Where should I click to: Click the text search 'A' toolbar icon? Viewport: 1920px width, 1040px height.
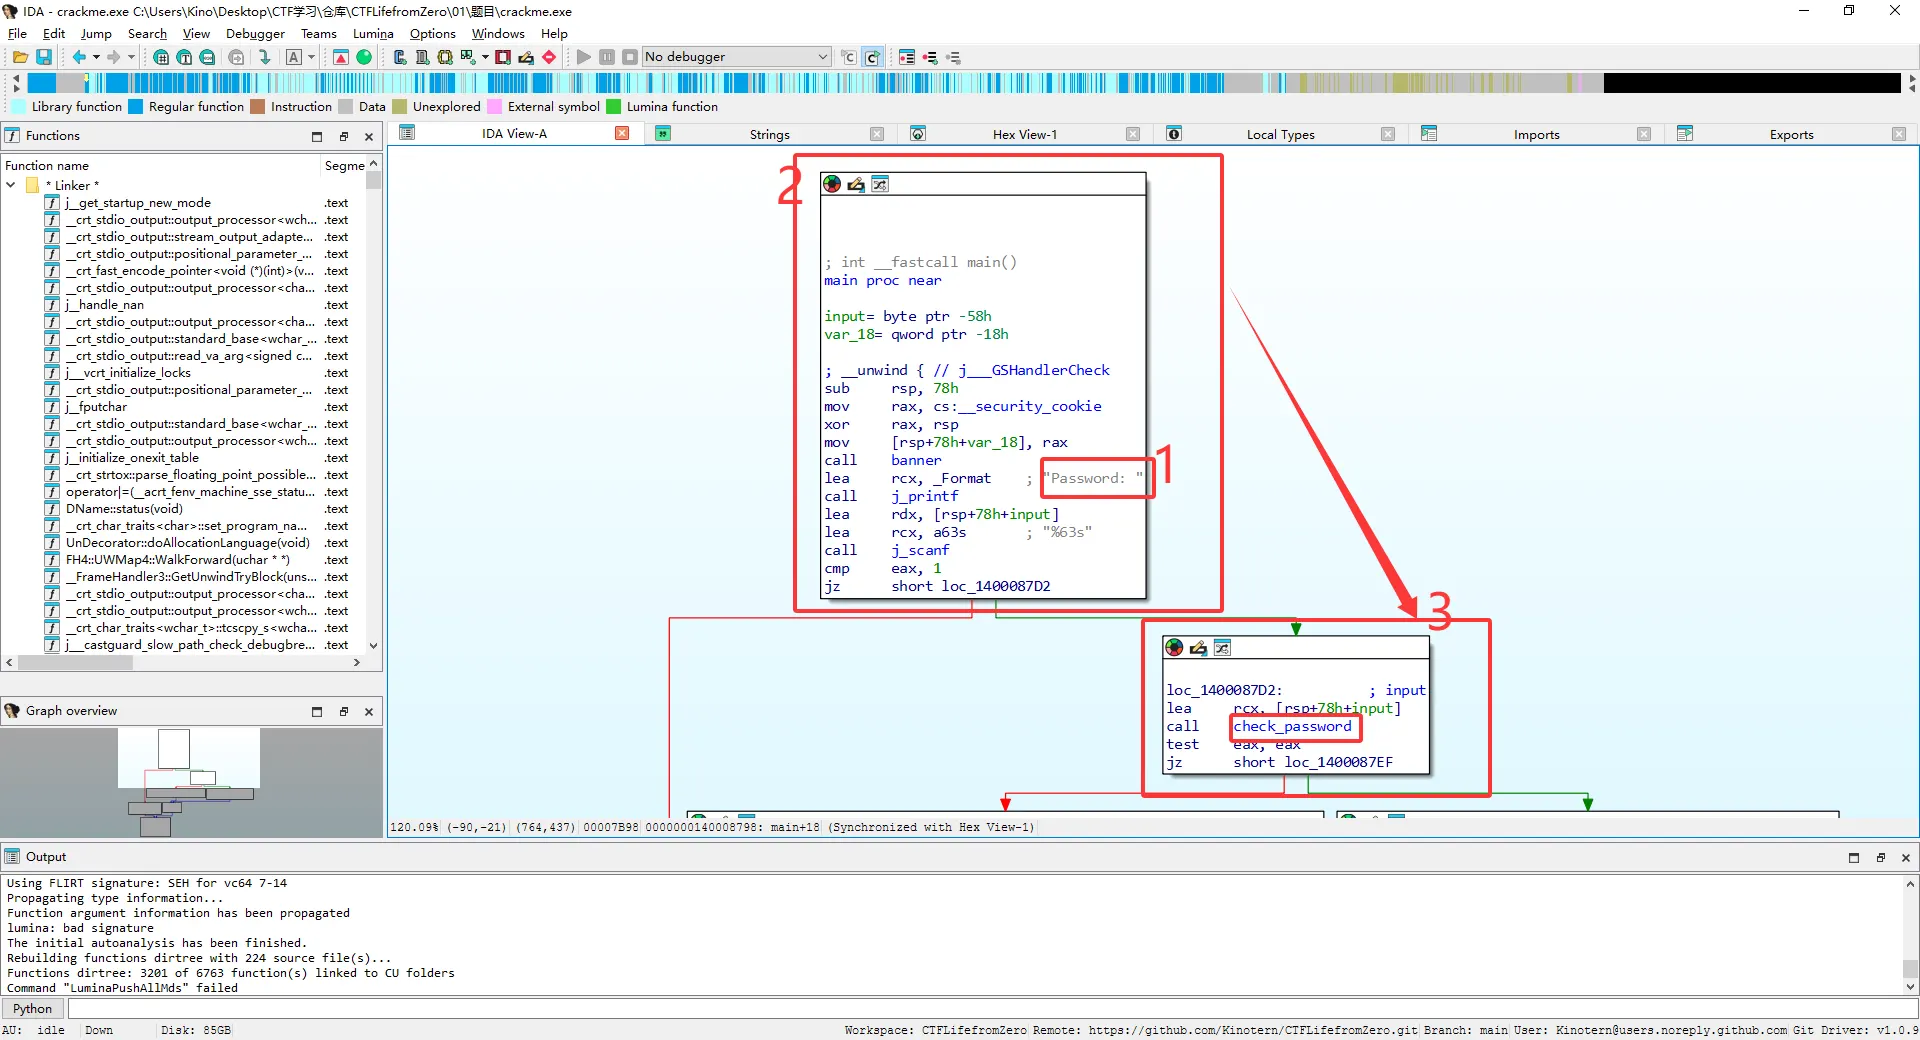294,57
